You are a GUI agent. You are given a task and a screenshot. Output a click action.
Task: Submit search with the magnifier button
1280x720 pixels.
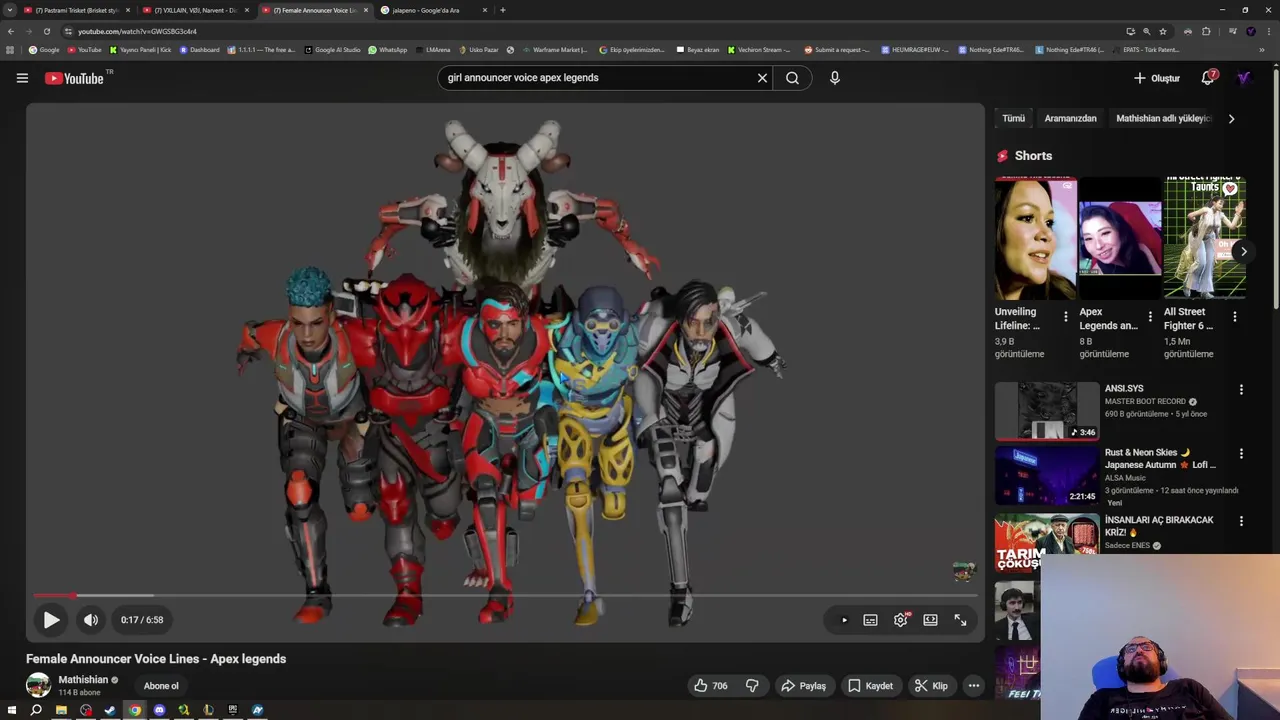click(x=792, y=78)
